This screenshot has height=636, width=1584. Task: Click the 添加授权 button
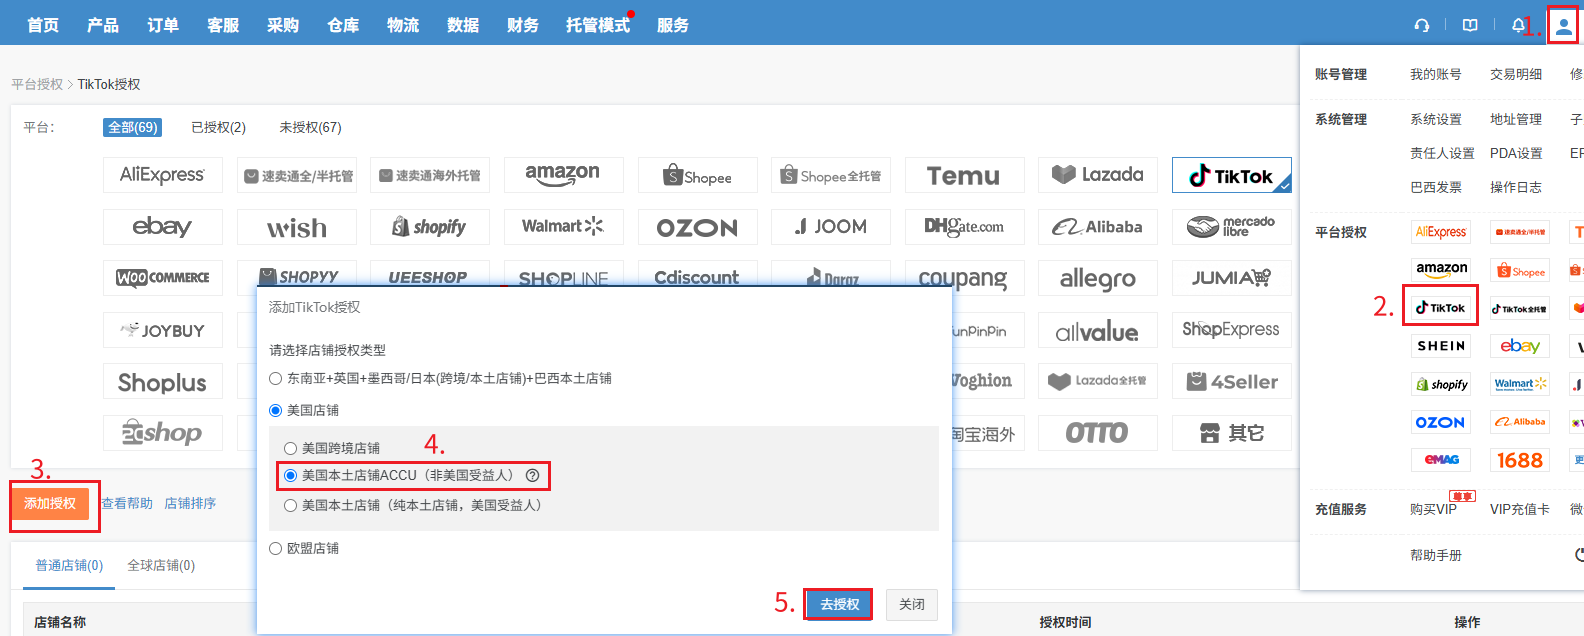click(x=50, y=504)
